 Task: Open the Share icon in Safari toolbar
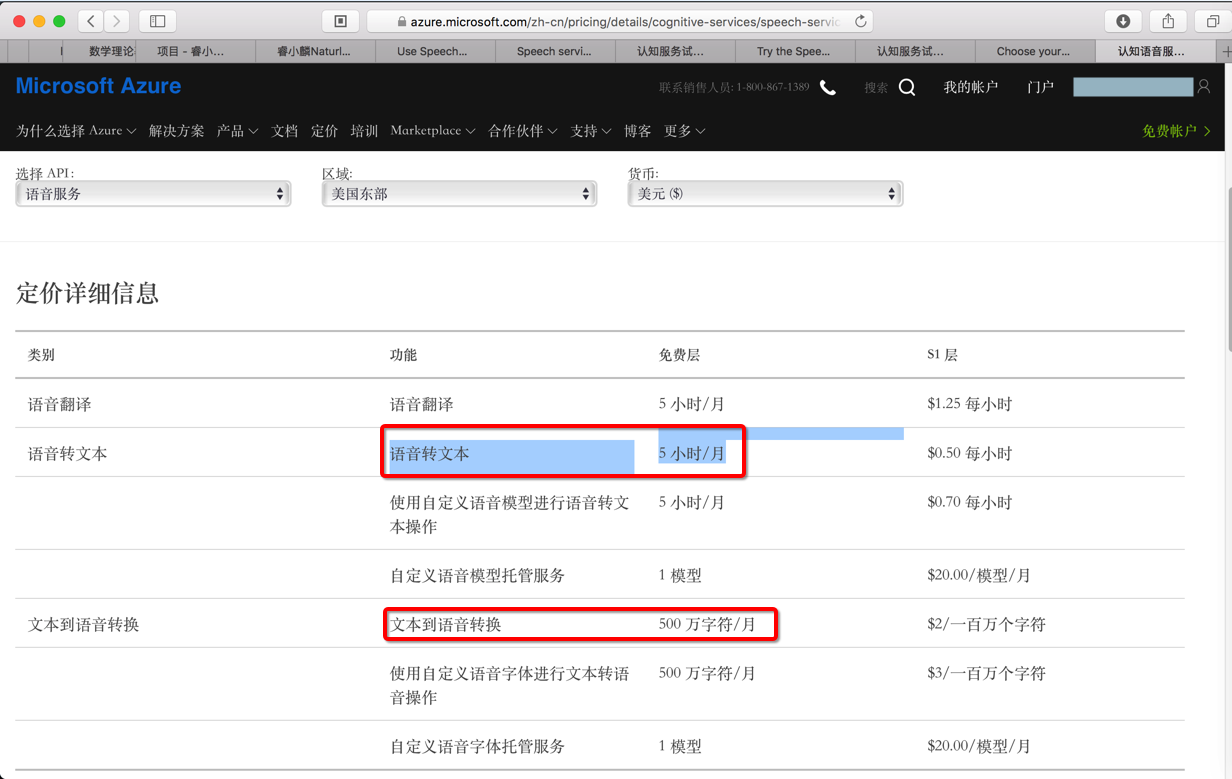pyautogui.click(x=1168, y=21)
